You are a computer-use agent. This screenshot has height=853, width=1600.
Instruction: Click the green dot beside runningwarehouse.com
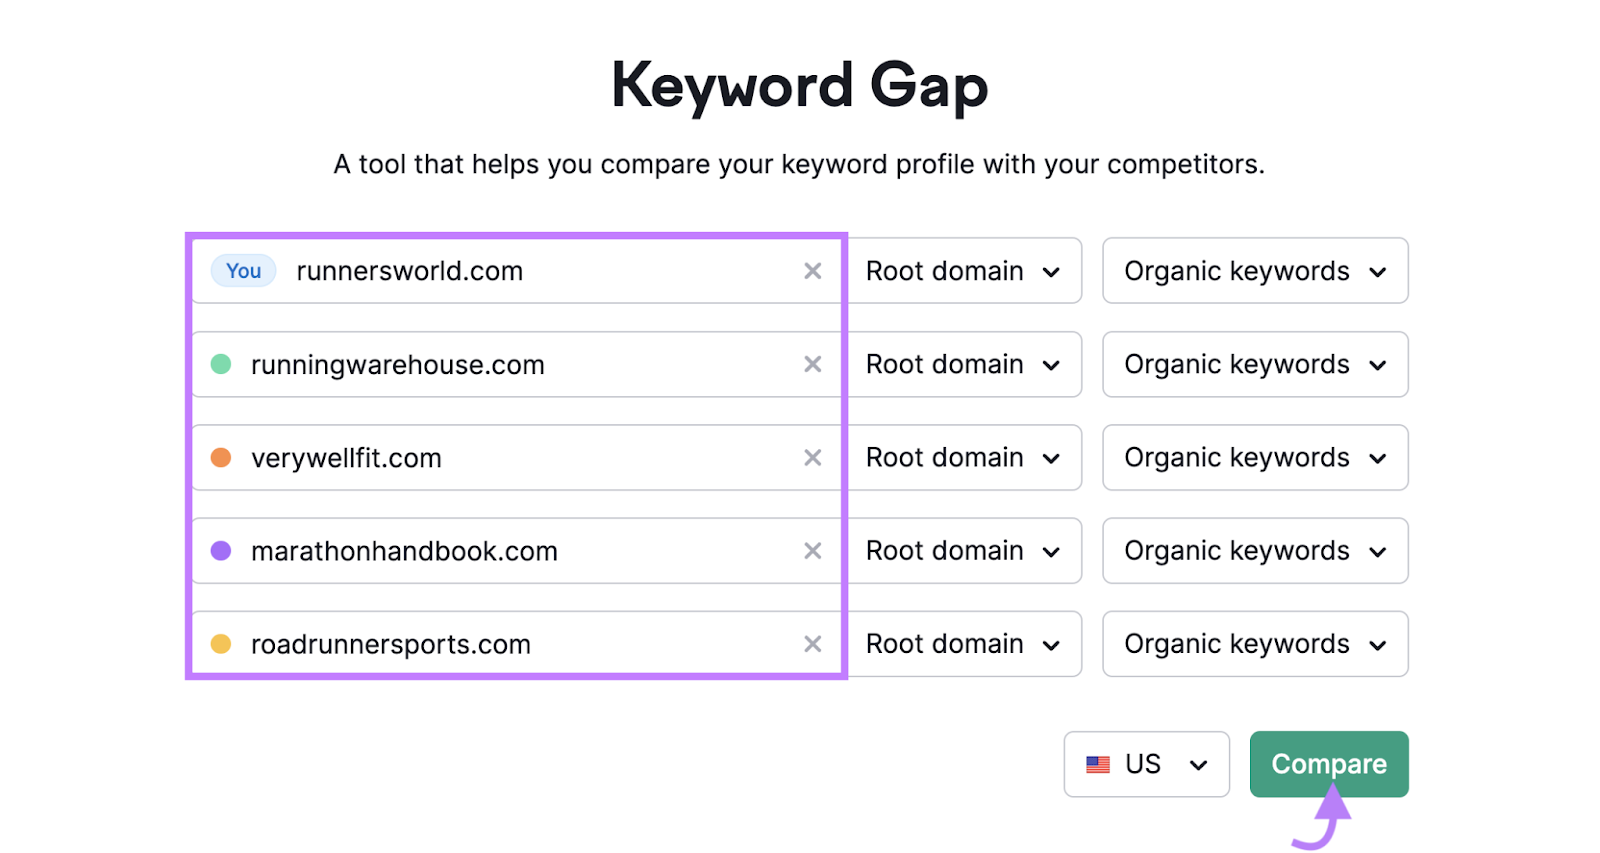[221, 364]
